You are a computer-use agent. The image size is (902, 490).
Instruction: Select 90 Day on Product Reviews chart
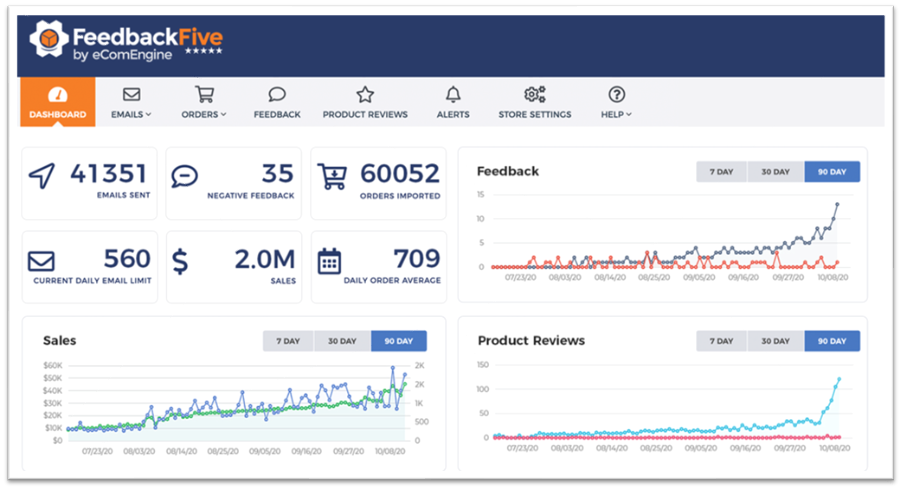[x=831, y=341]
